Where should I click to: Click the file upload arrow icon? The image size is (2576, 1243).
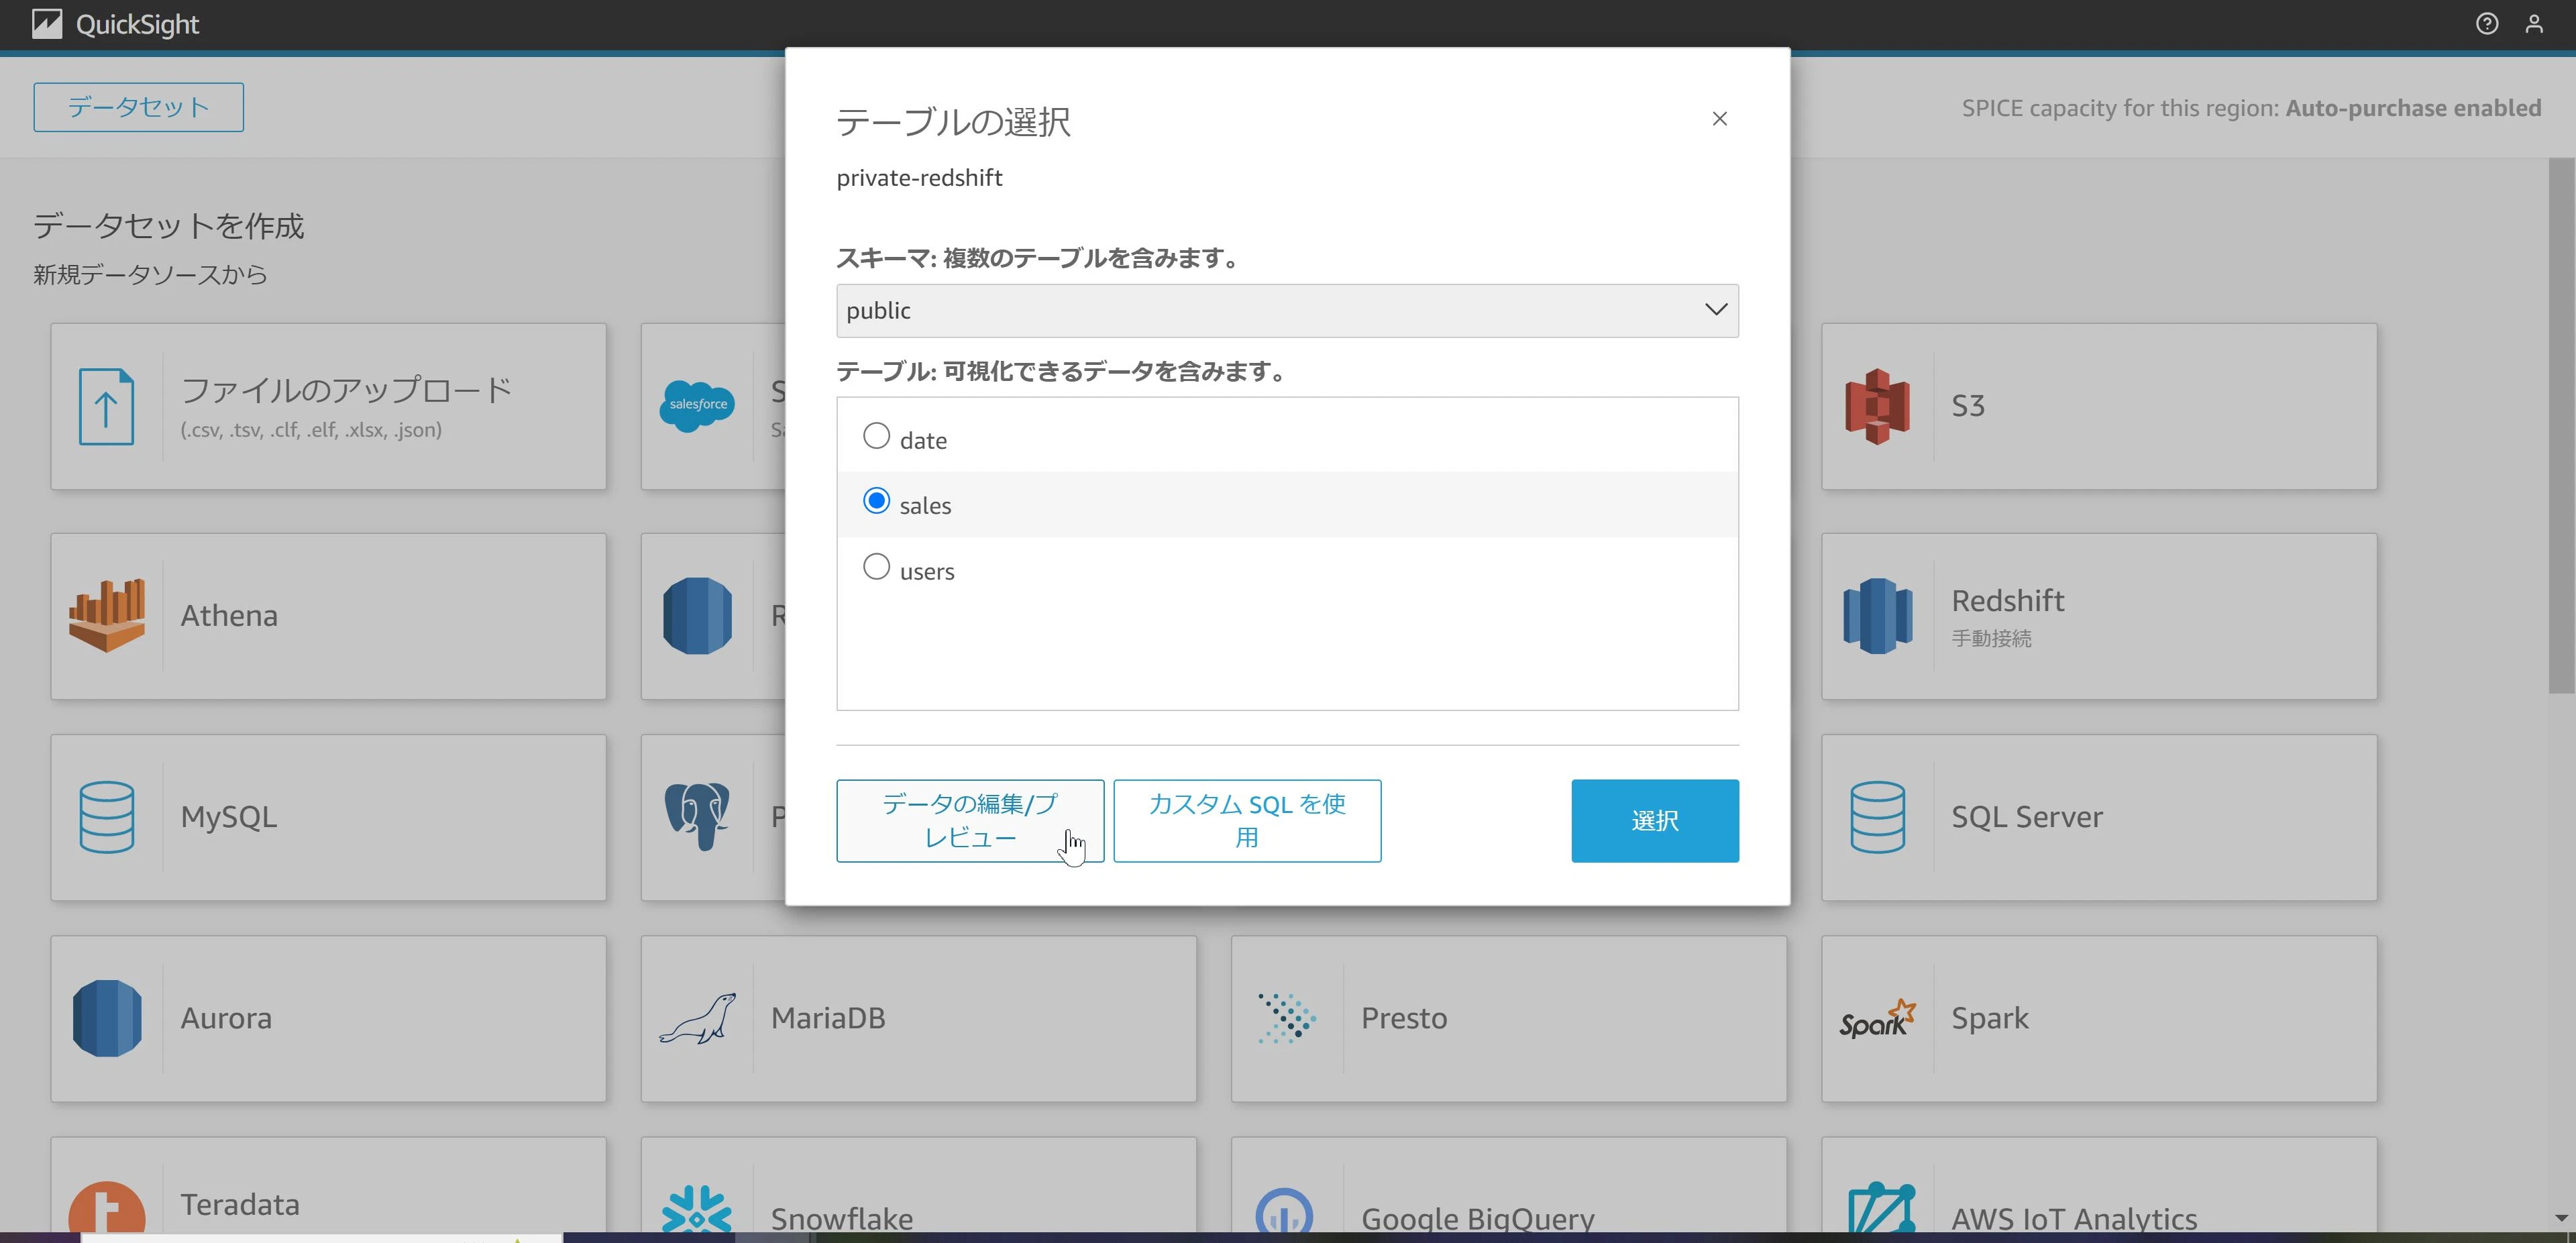pyautogui.click(x=106, y=406)
